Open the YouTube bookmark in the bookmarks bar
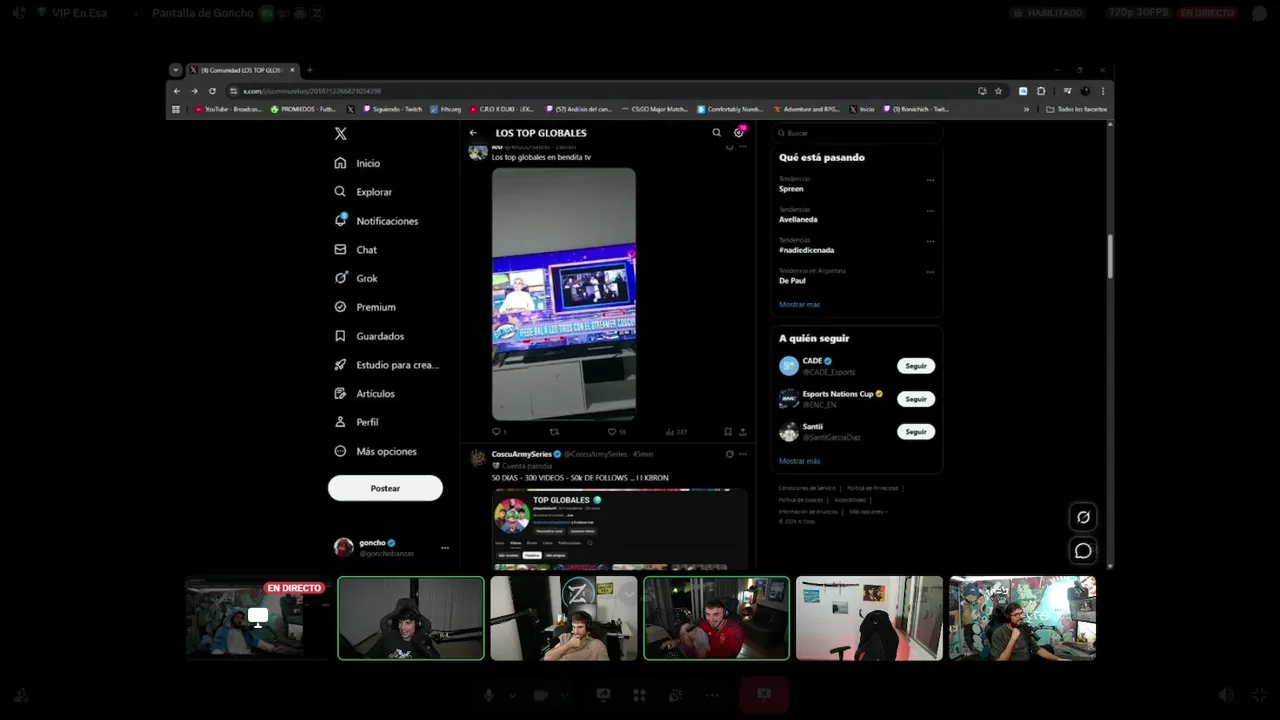 point(228,109)
